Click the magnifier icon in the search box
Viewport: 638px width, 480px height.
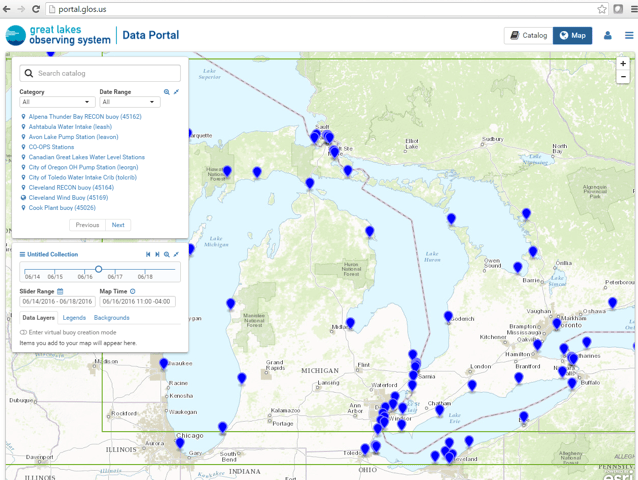click(28, 73)
